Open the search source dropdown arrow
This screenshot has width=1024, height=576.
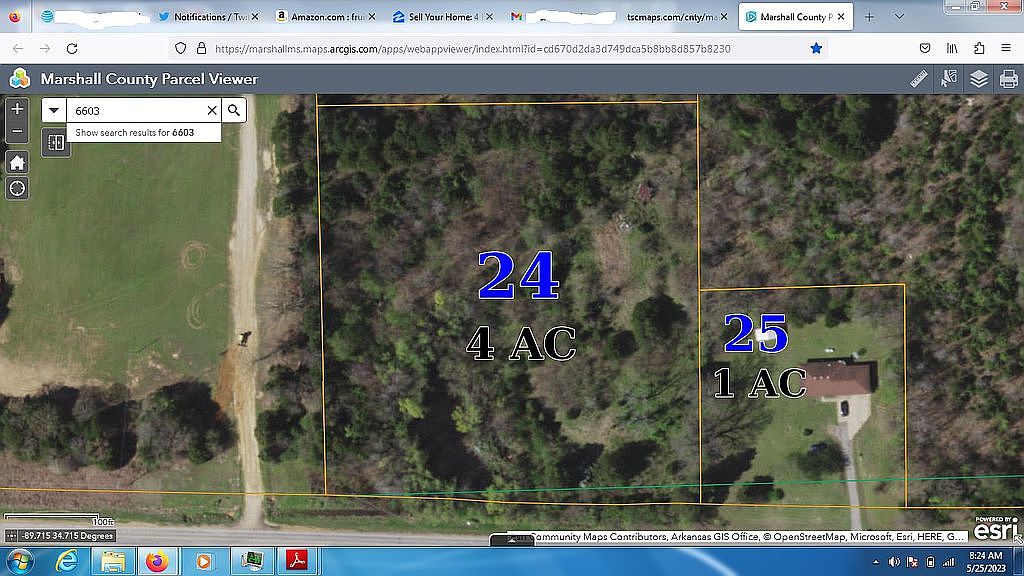52,110
